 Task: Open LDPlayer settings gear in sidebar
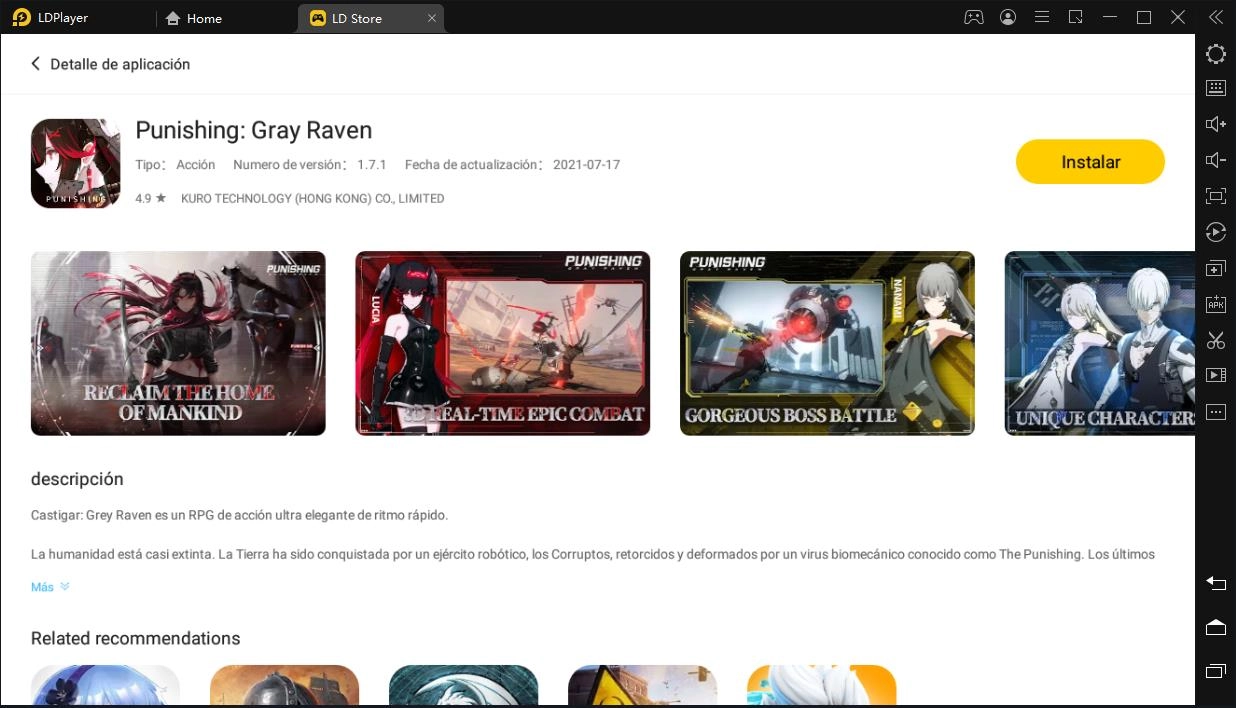[x=1215, y=54]
